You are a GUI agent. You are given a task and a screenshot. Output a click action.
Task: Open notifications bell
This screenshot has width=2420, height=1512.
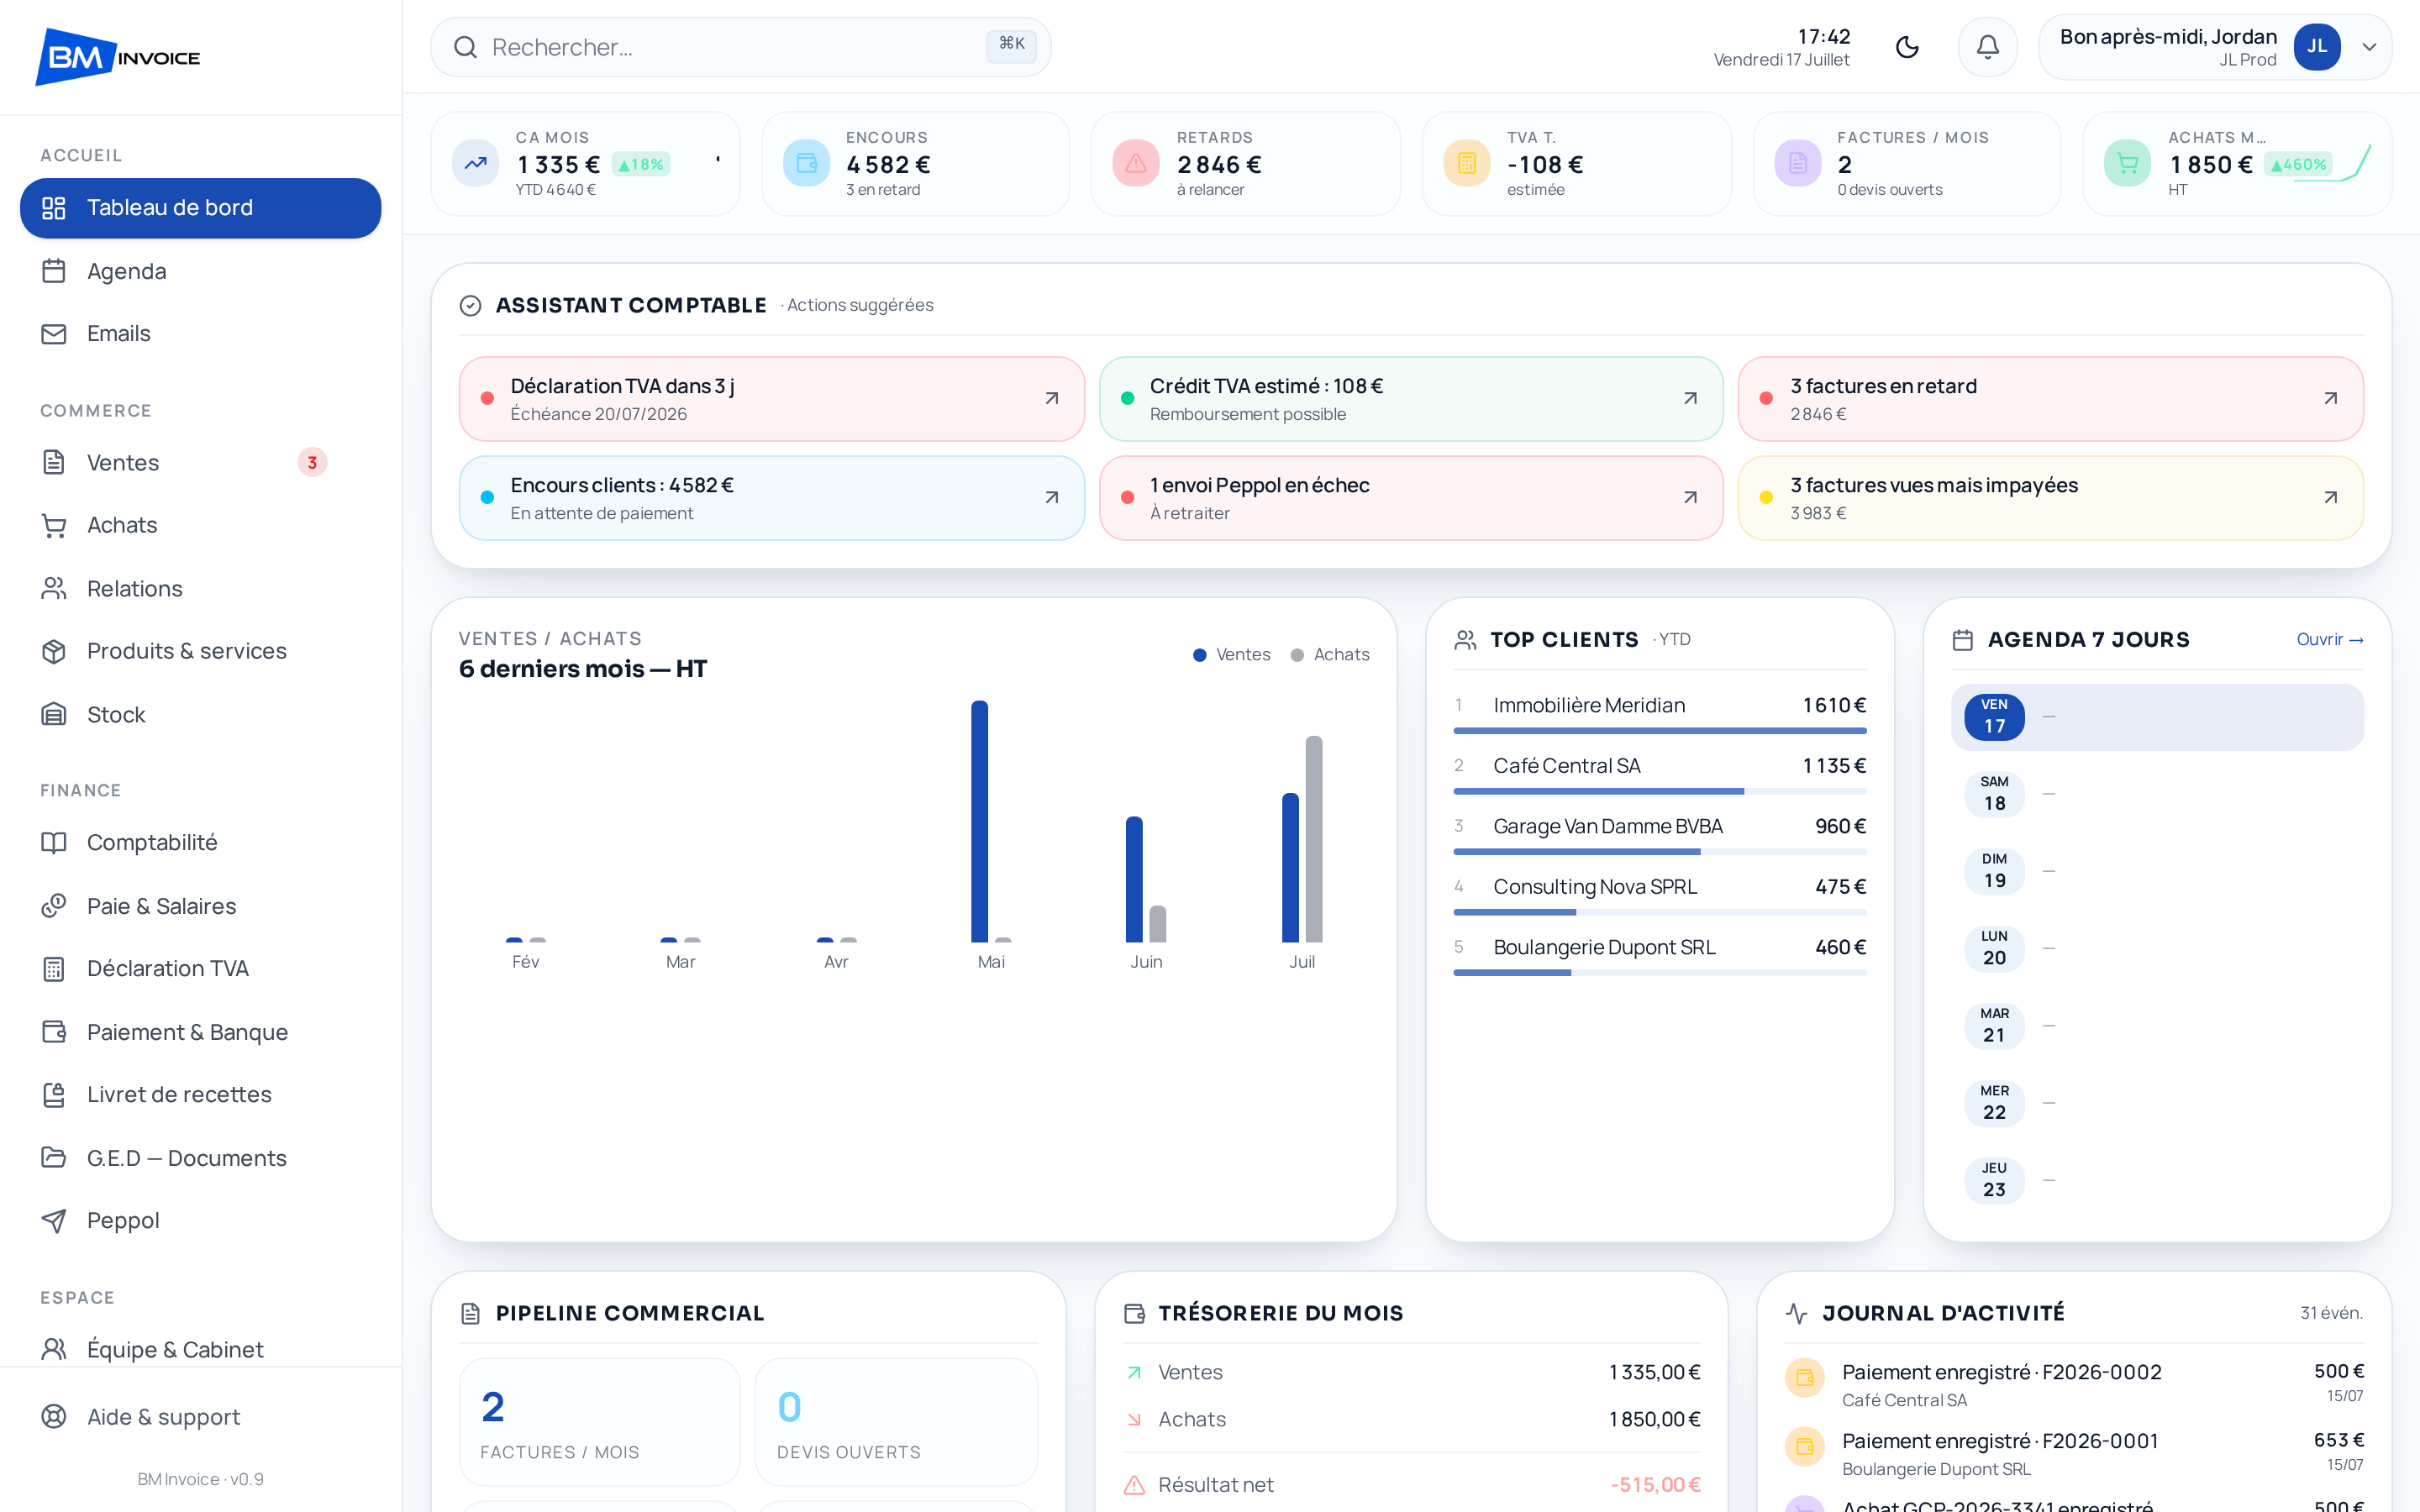click(1988, 47)
